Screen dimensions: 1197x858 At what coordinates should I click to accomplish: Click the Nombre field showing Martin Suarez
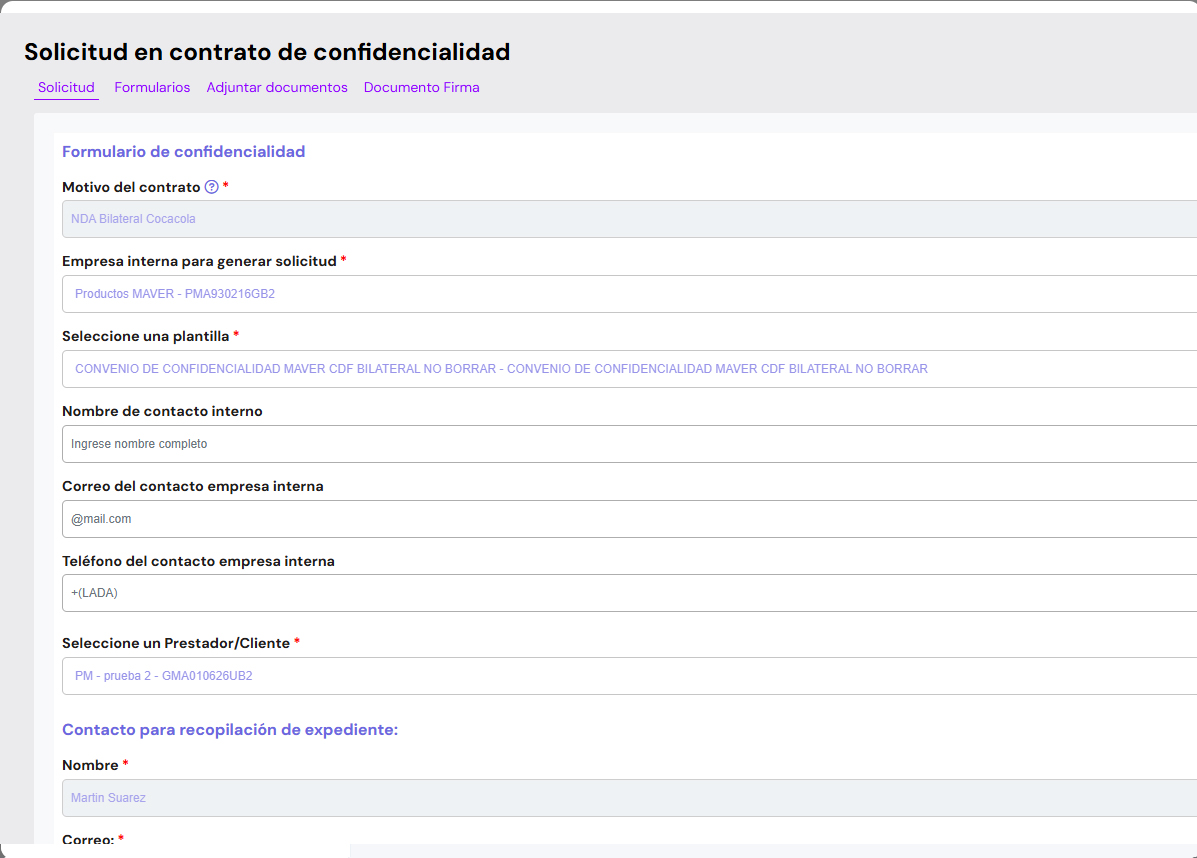[600, 797]
